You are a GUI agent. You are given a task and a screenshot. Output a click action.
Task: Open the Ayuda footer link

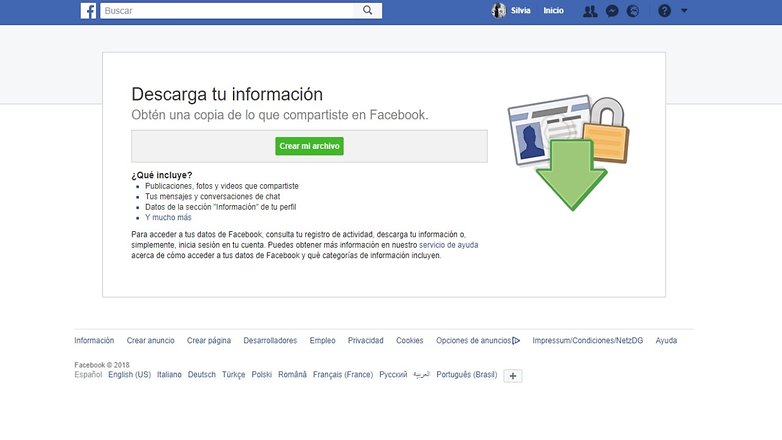(x=666, y=340)
